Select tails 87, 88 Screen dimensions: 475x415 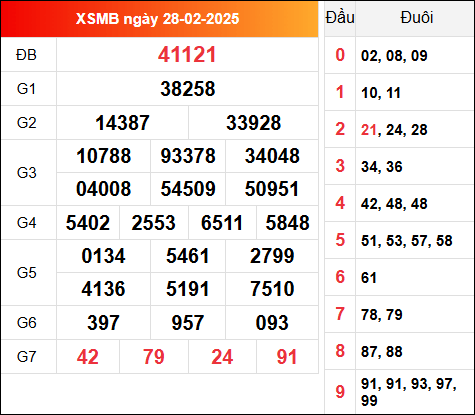point(382,352)
